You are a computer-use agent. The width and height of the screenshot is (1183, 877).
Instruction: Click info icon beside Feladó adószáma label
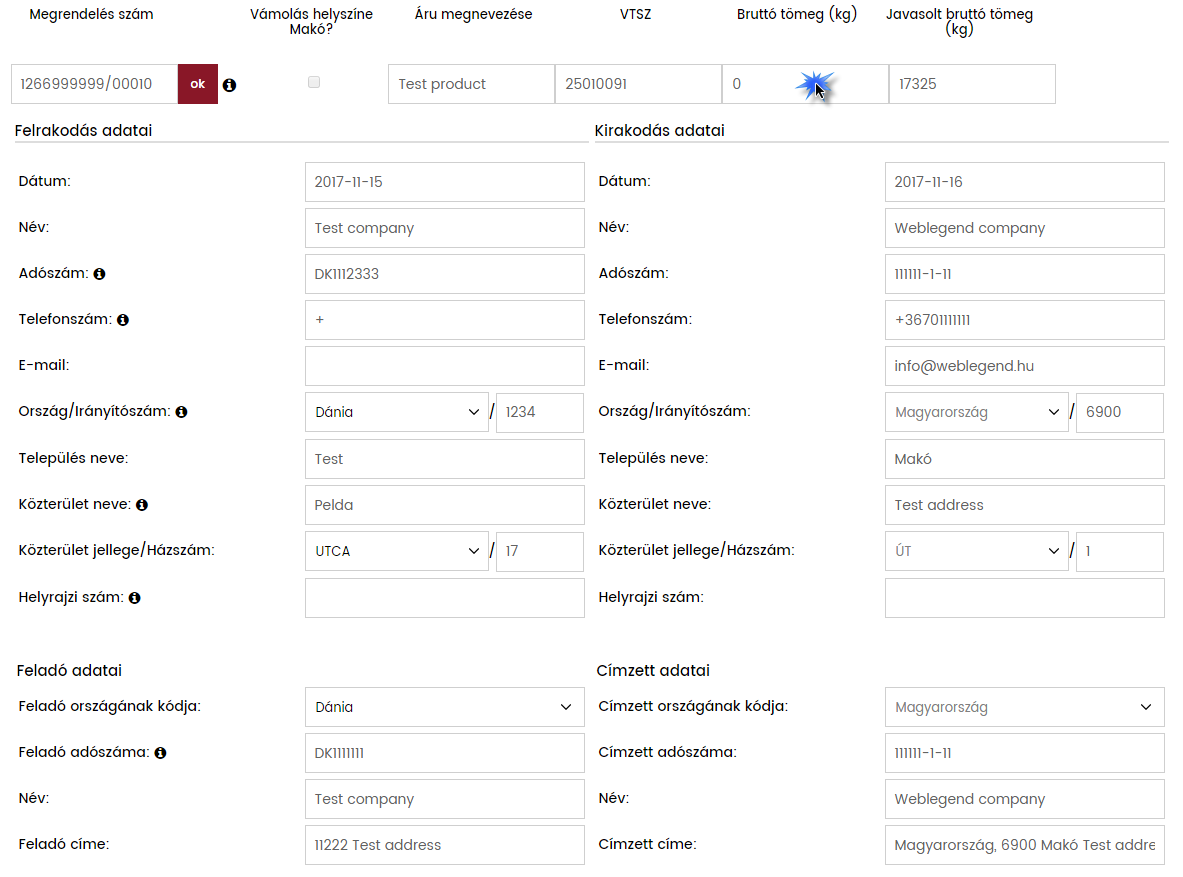click(160, 753)
